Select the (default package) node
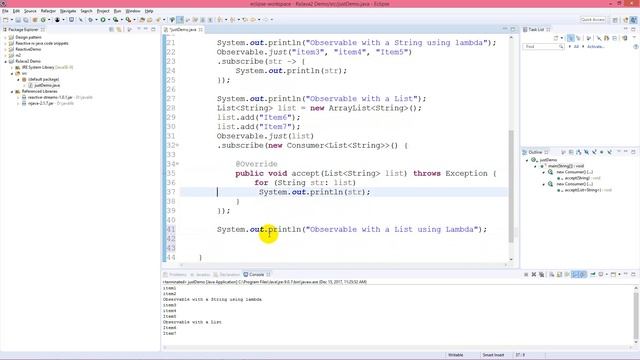Image resolution: width=640 pixels, height=360 pixels. 43,79
